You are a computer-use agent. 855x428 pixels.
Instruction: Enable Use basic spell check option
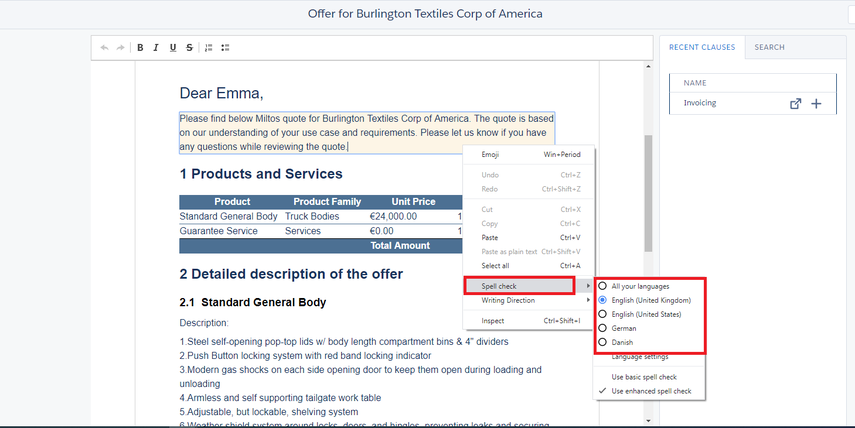tap(645, 376)
